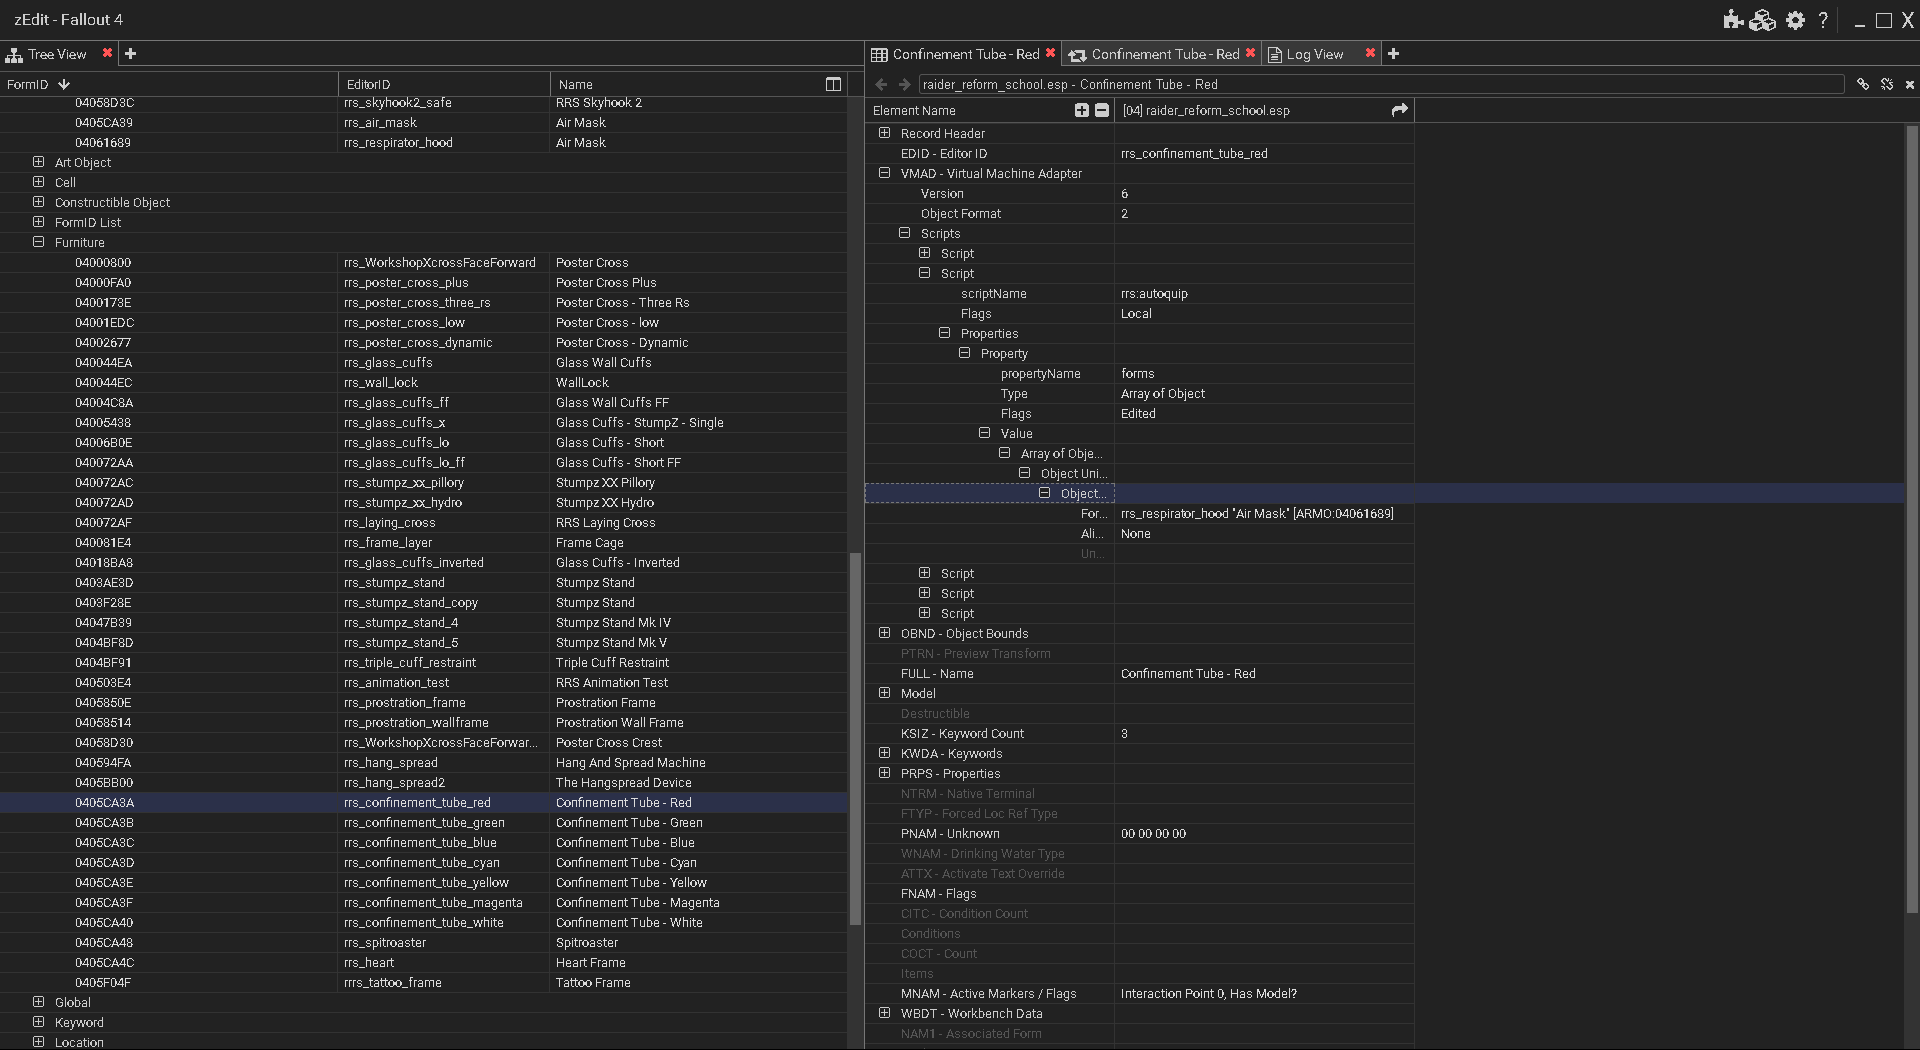The image size is (1920, 1050).
Task: Sort tree by FormID column header
Action: tap(169, 84)
